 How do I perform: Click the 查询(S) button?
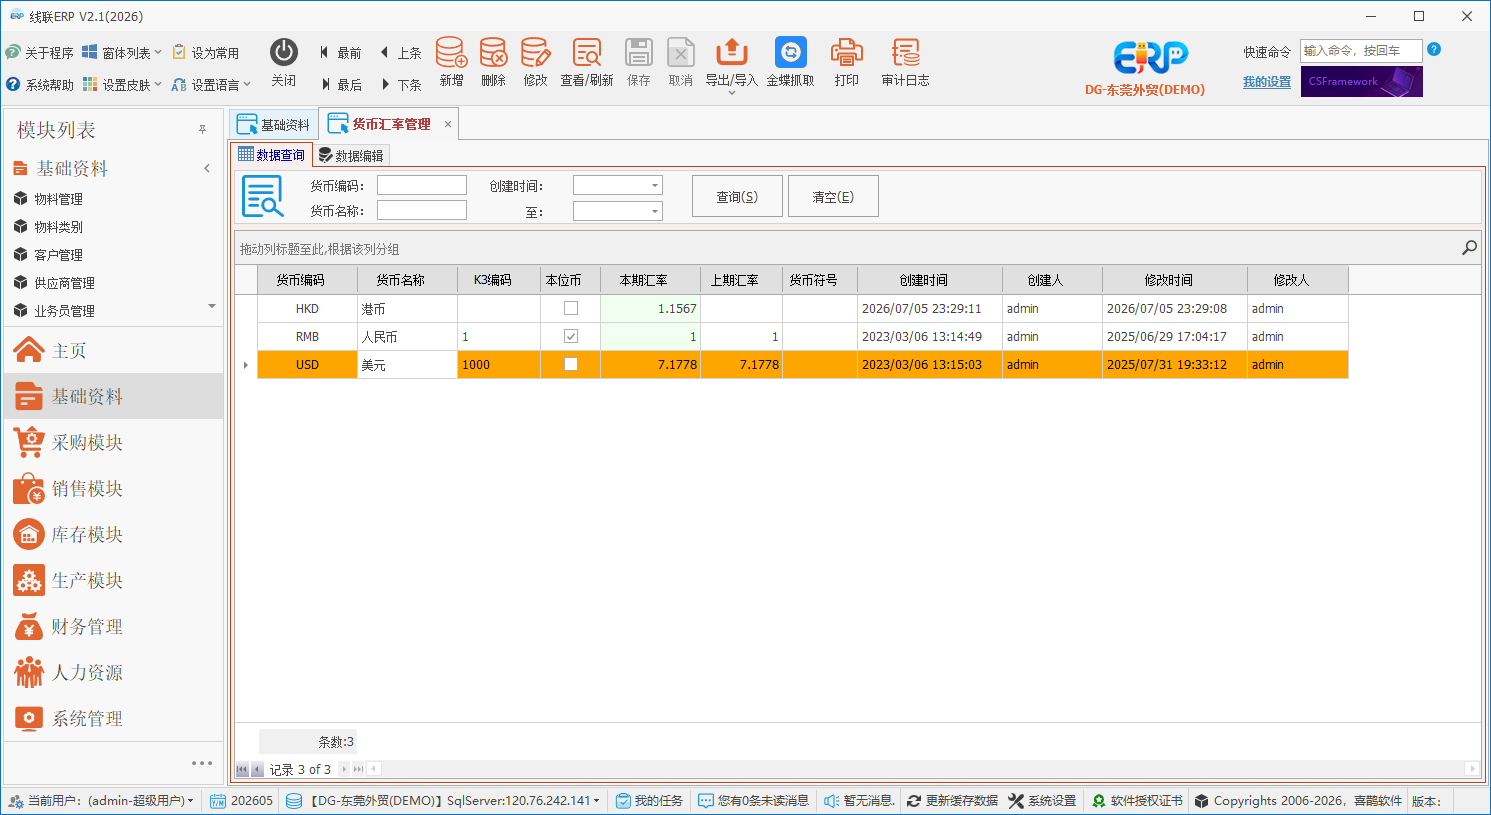click(x=737, y=197)
